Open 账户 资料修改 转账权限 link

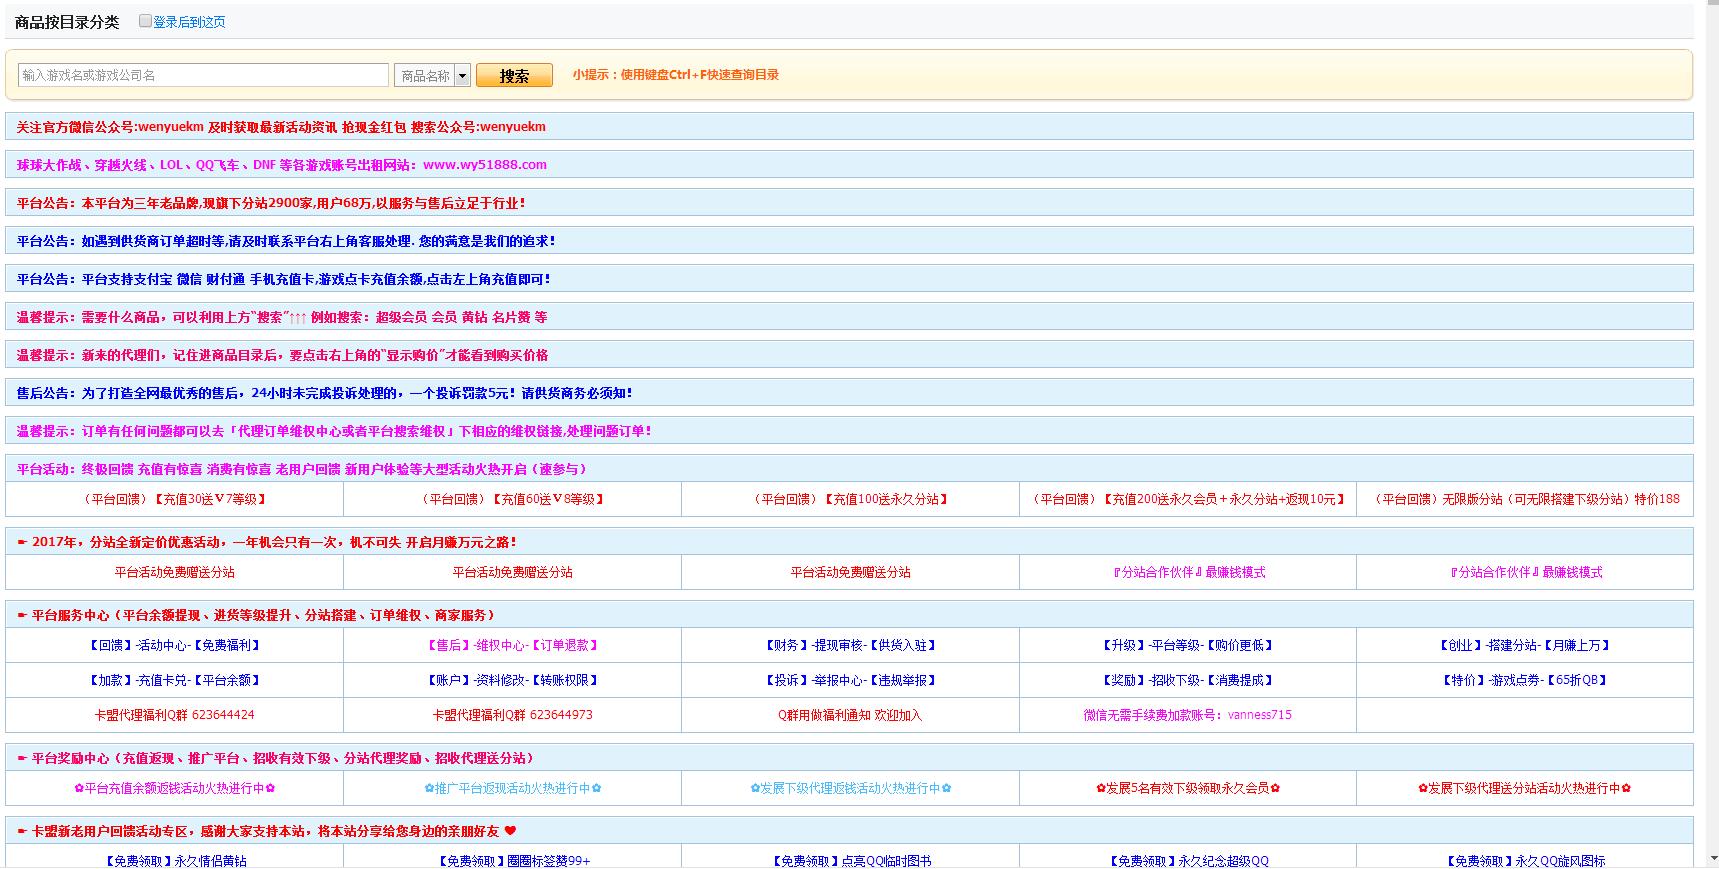tap(513, 680)
